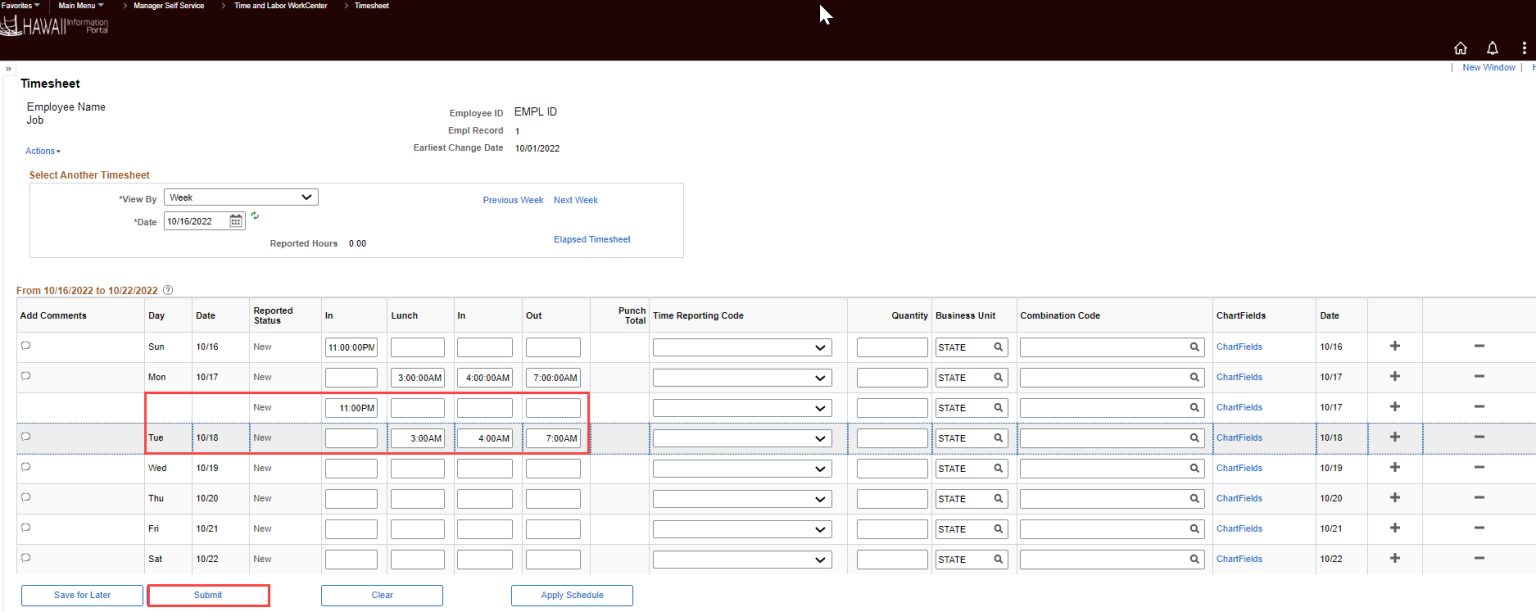Add a new row for Wed 10/19
Screen dimensions: 1536x612
point(1394,468)
